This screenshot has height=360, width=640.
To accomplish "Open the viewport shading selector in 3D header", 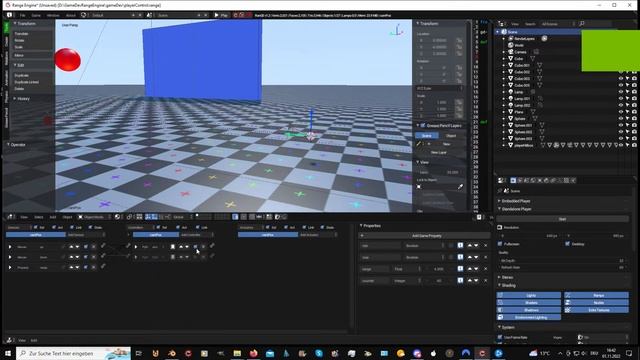I will point(118,217).
